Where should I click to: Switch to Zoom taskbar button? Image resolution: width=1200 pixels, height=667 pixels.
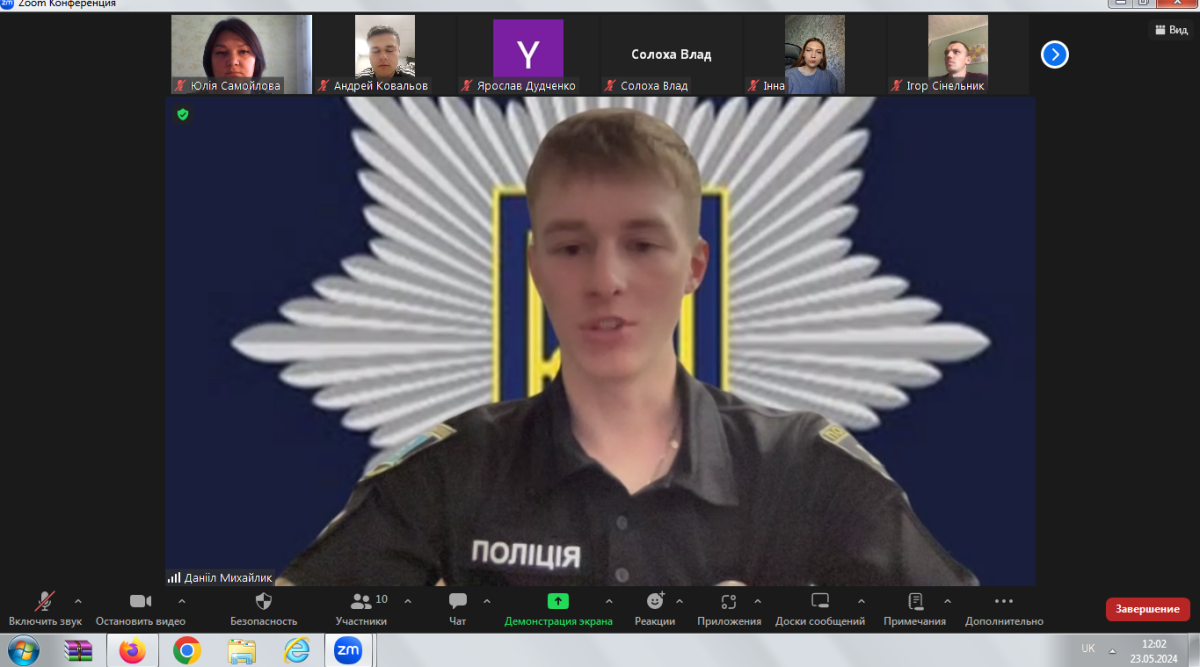click(x=348, y=650)
